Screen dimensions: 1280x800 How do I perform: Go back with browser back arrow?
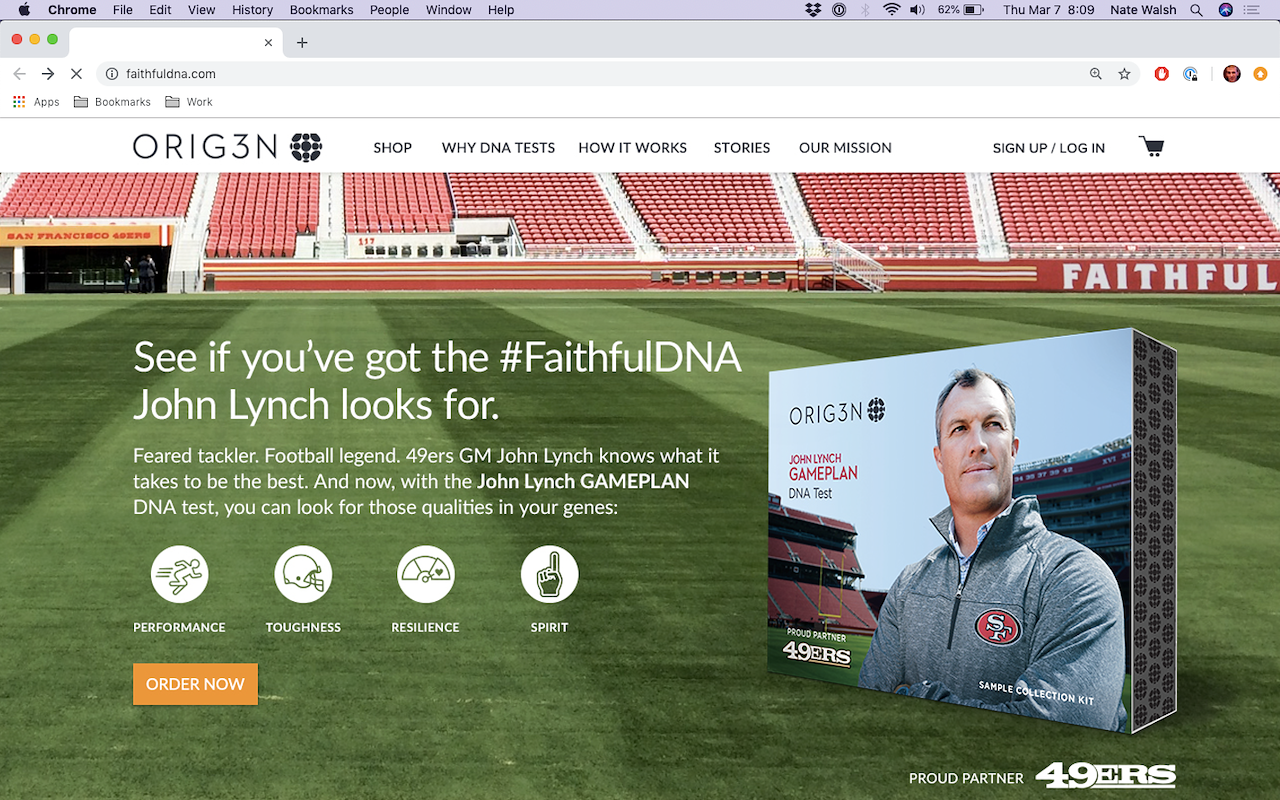pos(20,74)
